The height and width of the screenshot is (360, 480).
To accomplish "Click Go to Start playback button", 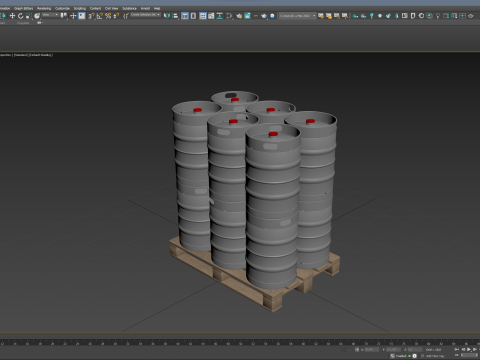I will point(457,349).
